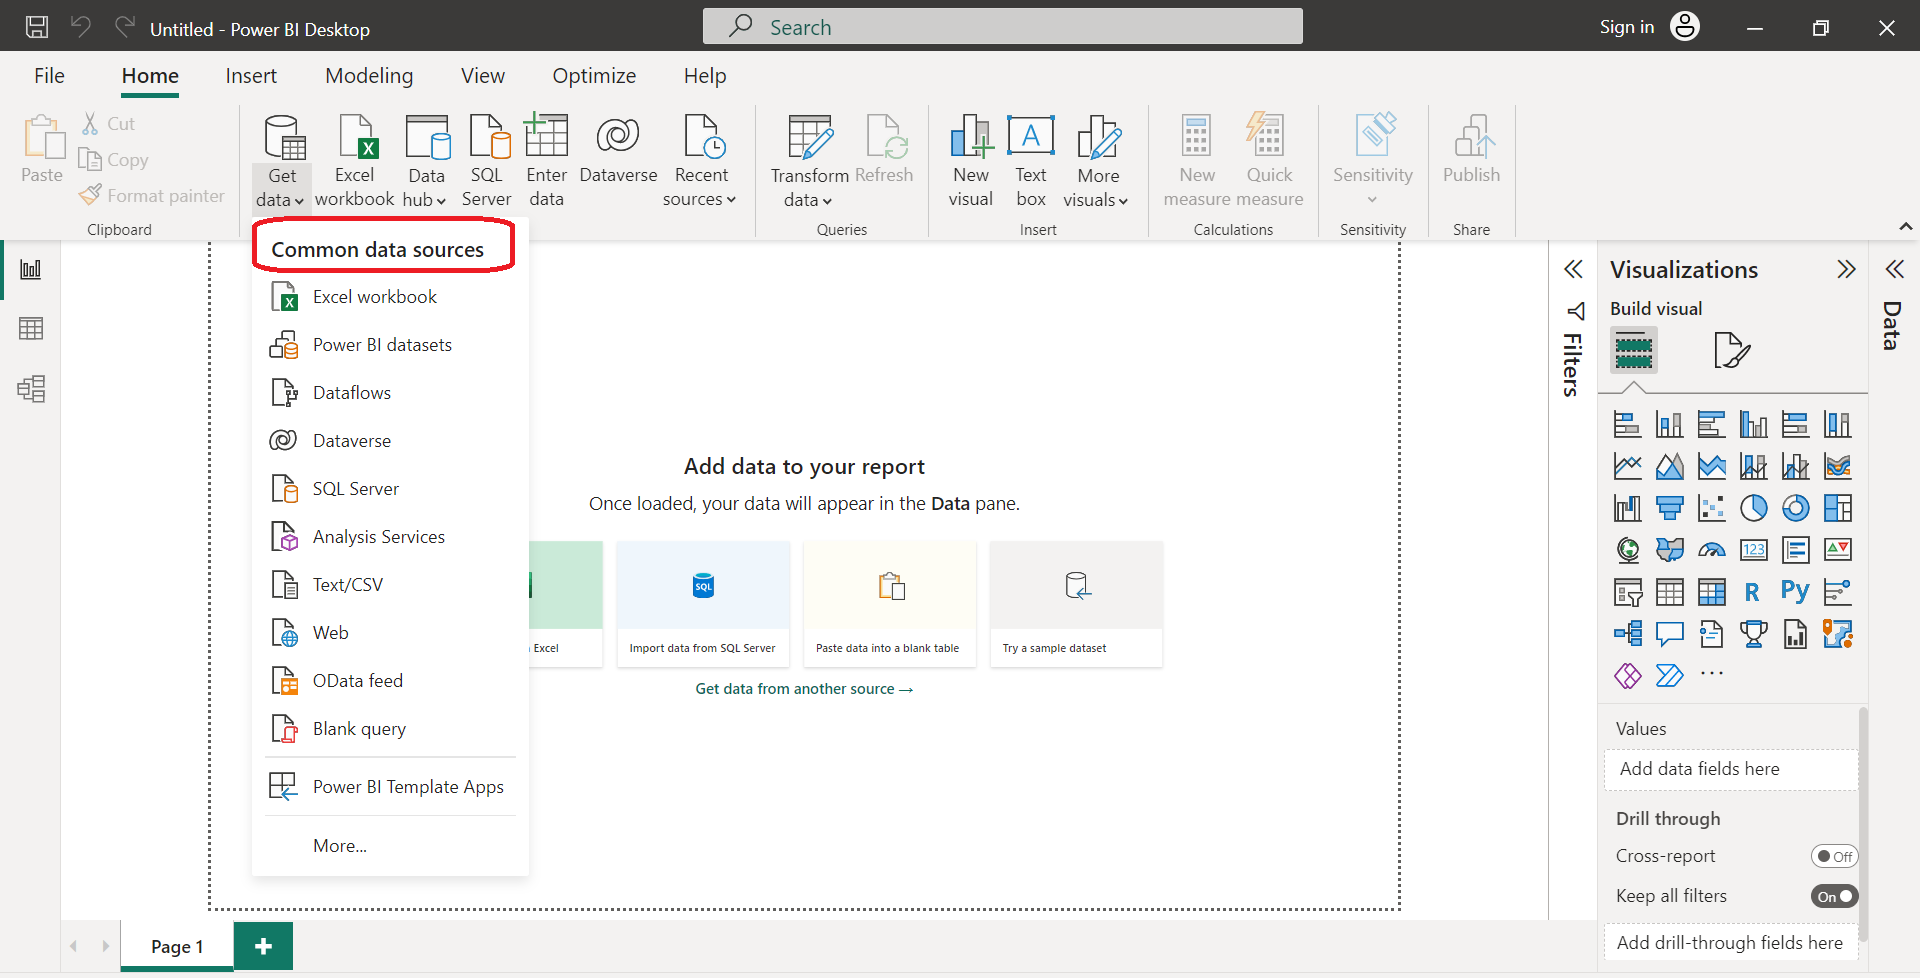
Task: Insert a New visual
Action: tap(971, 160)
